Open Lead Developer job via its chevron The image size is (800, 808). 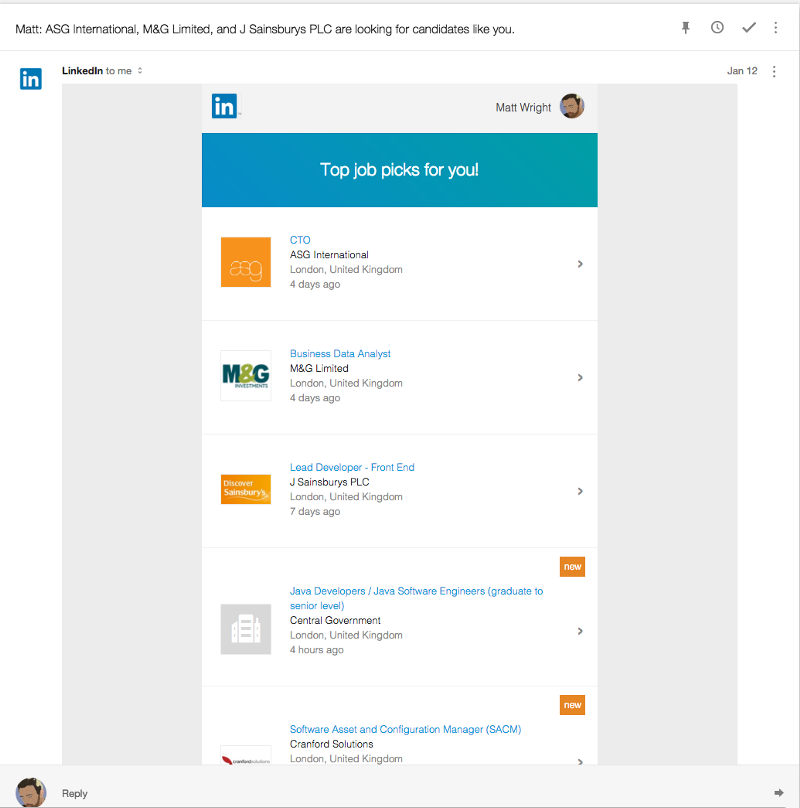click(580, 491)
